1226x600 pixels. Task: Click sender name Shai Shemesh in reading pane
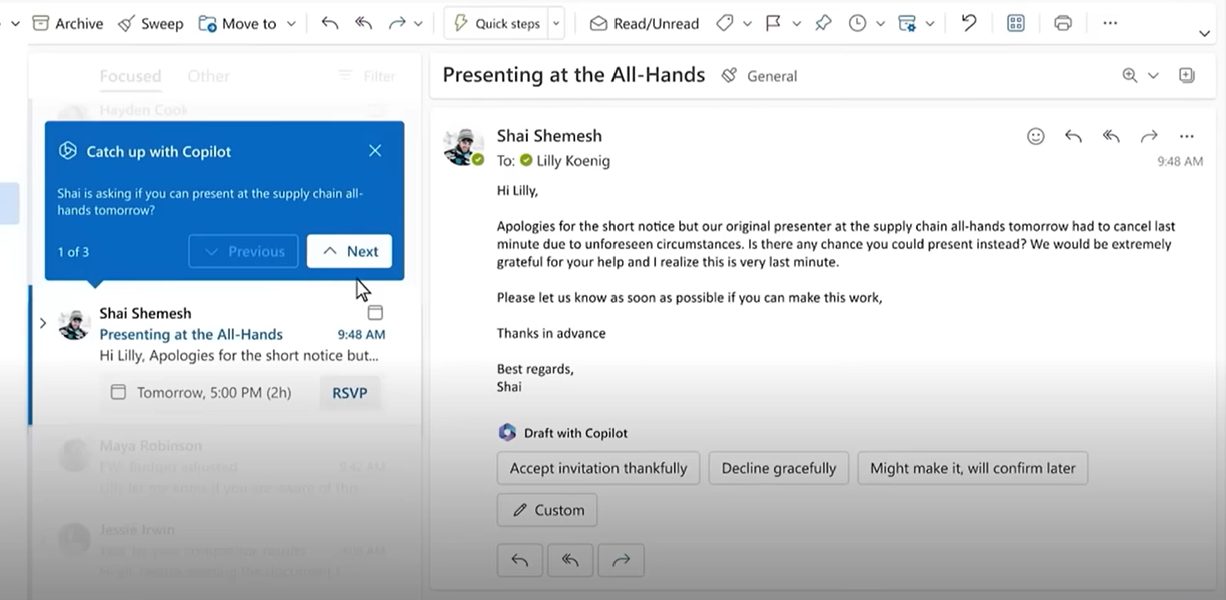[549, 136]
